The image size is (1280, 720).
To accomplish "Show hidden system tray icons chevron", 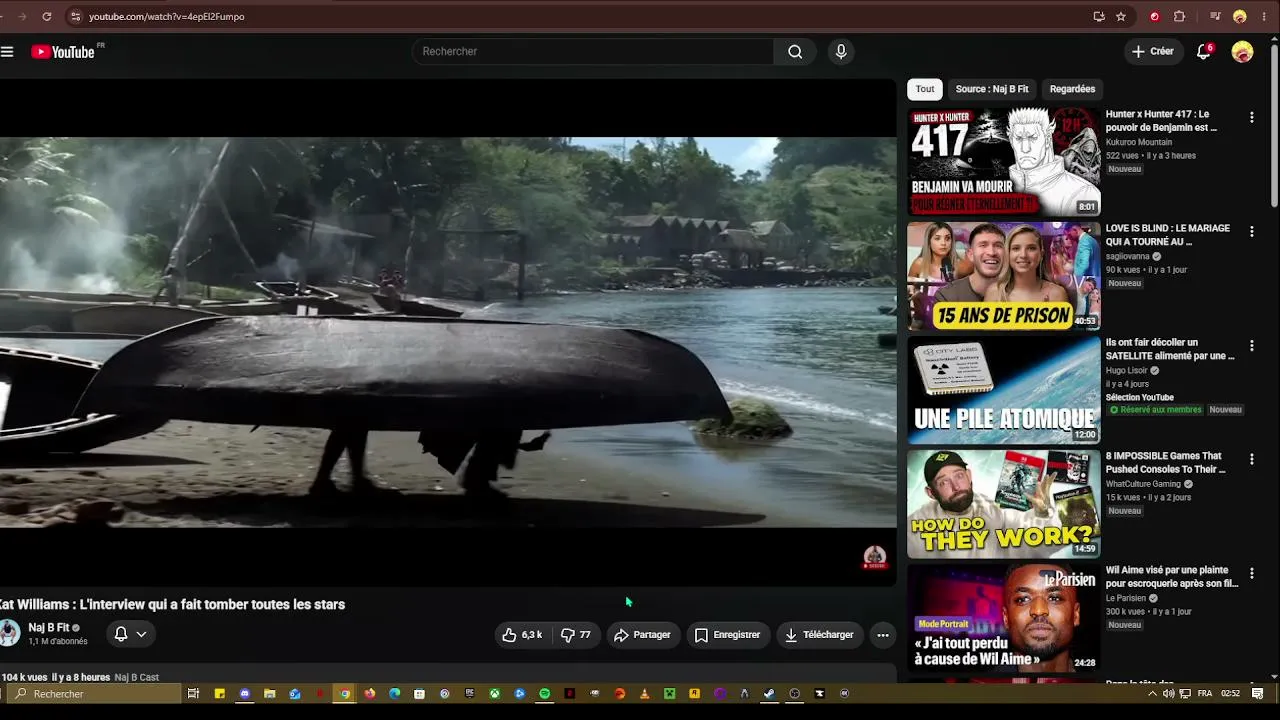I will tap(1152, 693).
